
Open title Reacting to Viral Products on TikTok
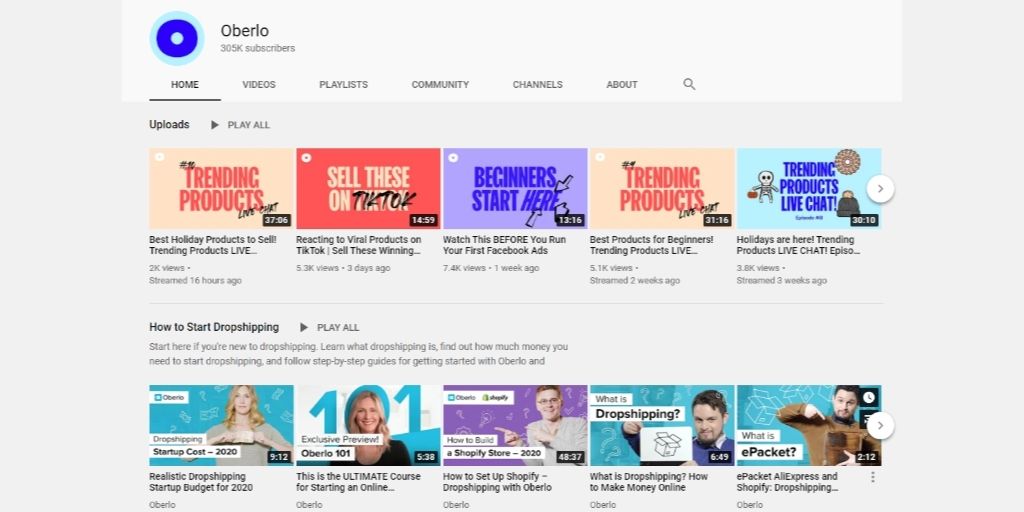359,245
